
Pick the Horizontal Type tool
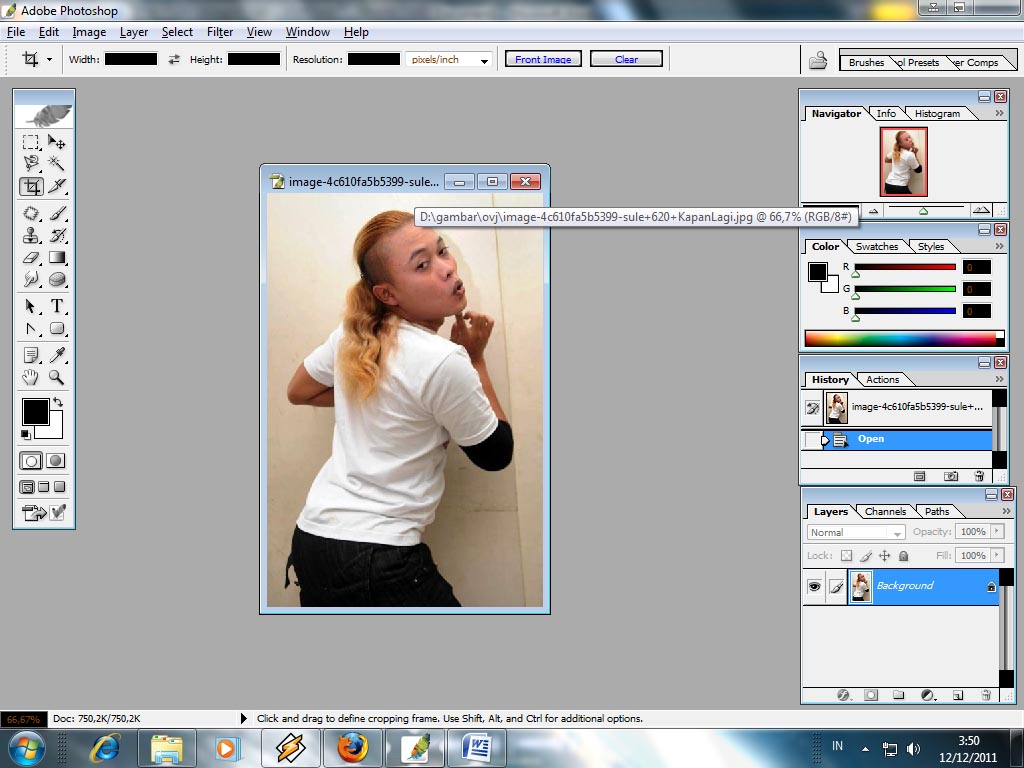coord(57,306)
